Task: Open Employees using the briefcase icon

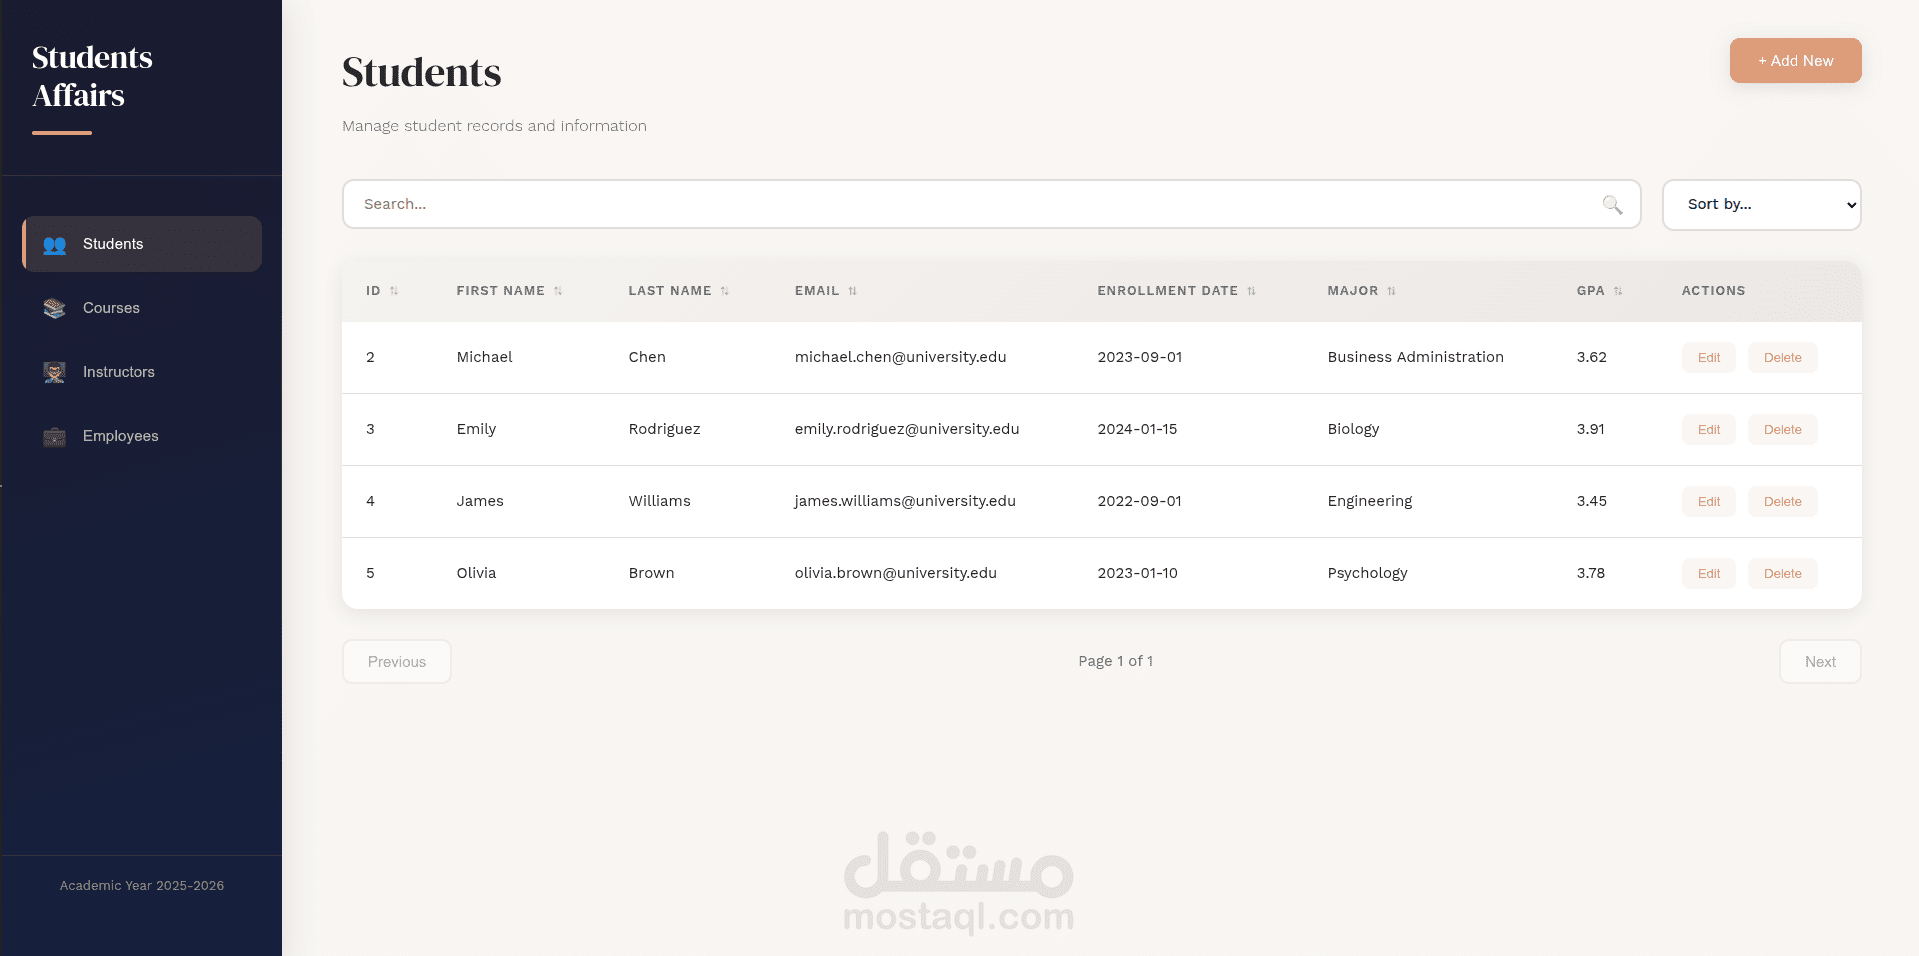Action: [53, 436]
